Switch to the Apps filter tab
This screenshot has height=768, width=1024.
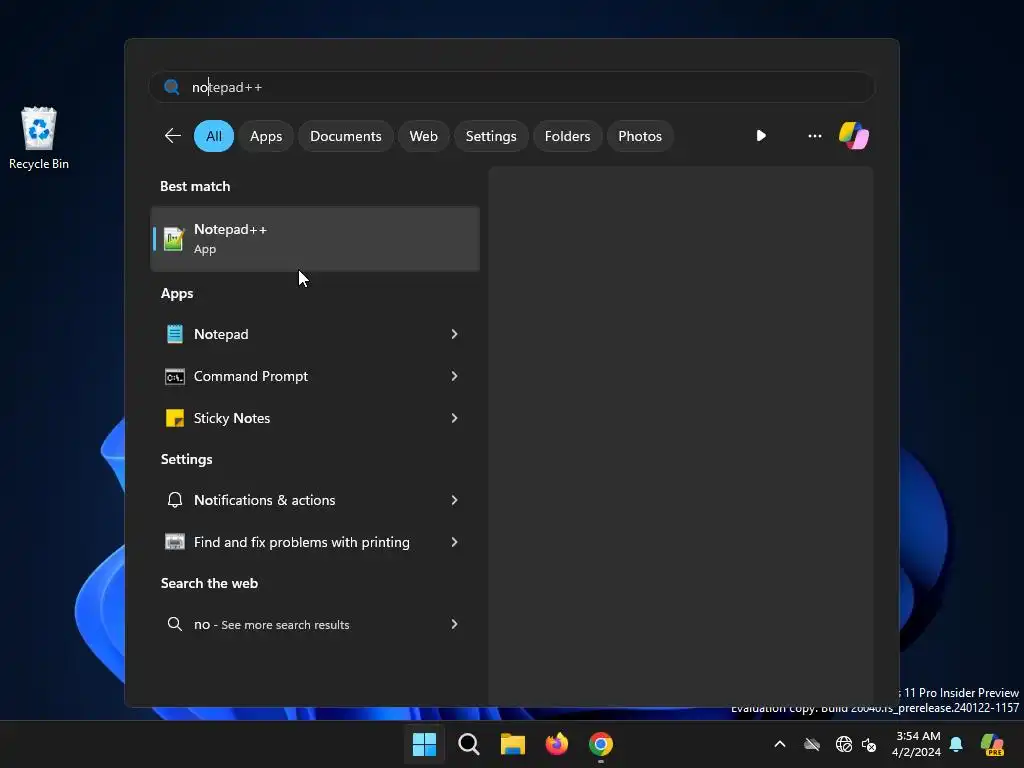click(x=266, y=136)
